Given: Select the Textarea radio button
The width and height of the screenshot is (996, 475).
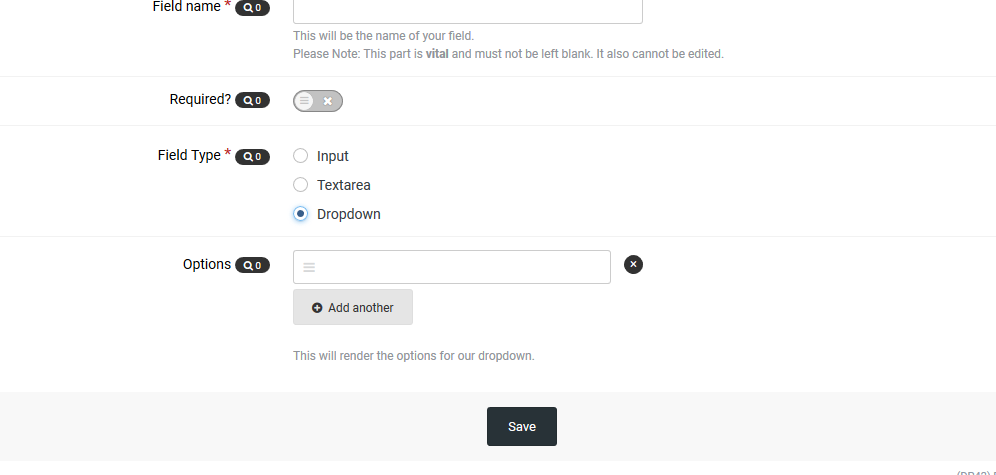Looking at the screenshot, I should tap(300, 185).
